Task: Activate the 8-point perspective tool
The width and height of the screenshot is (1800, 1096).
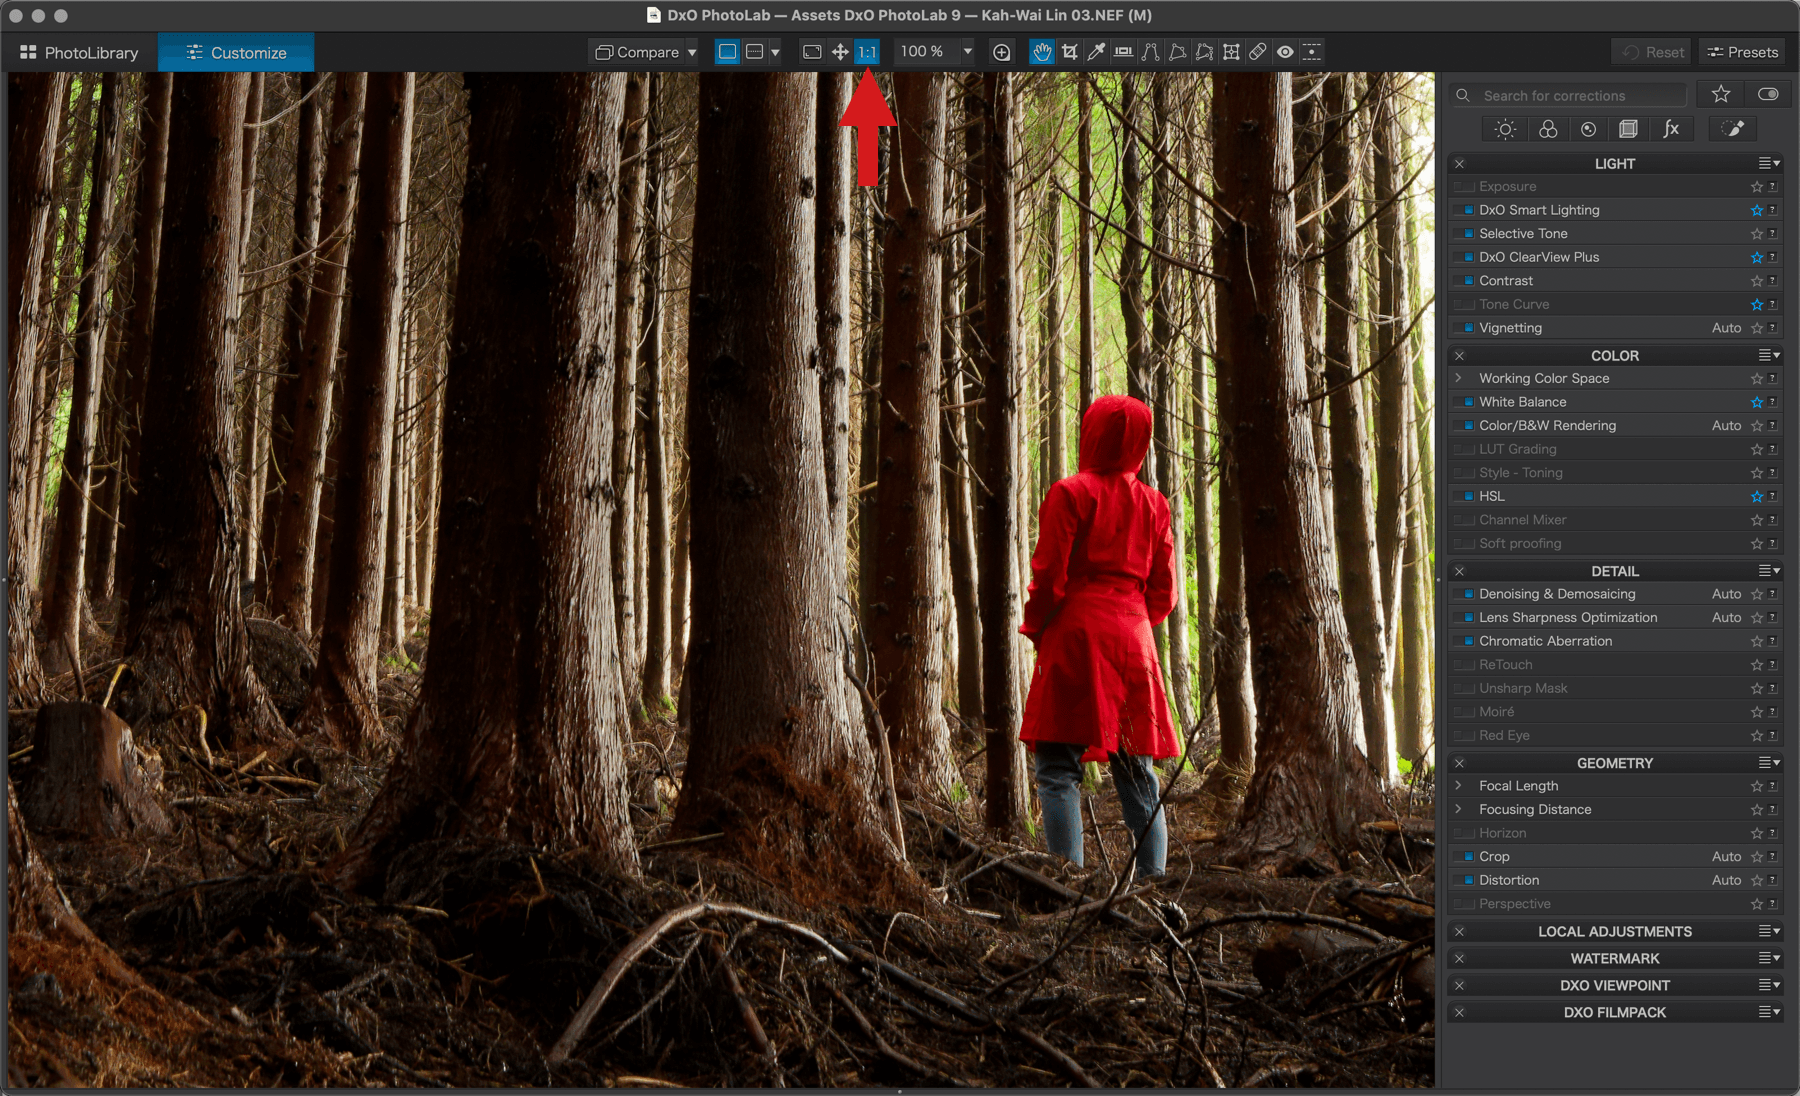Action: [1205, 52]
